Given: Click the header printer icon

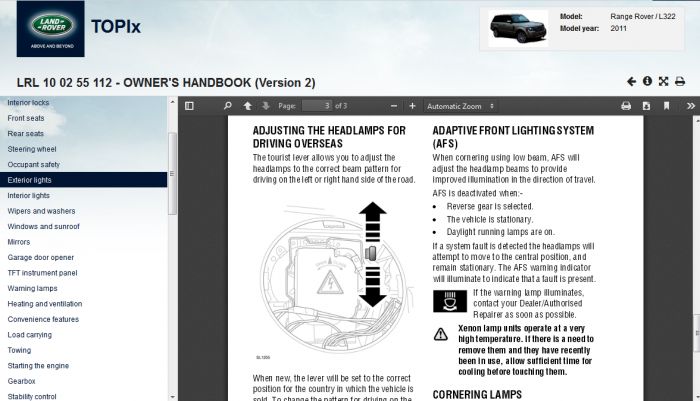Looking at the screenshot, I should [x=680, y=81].
